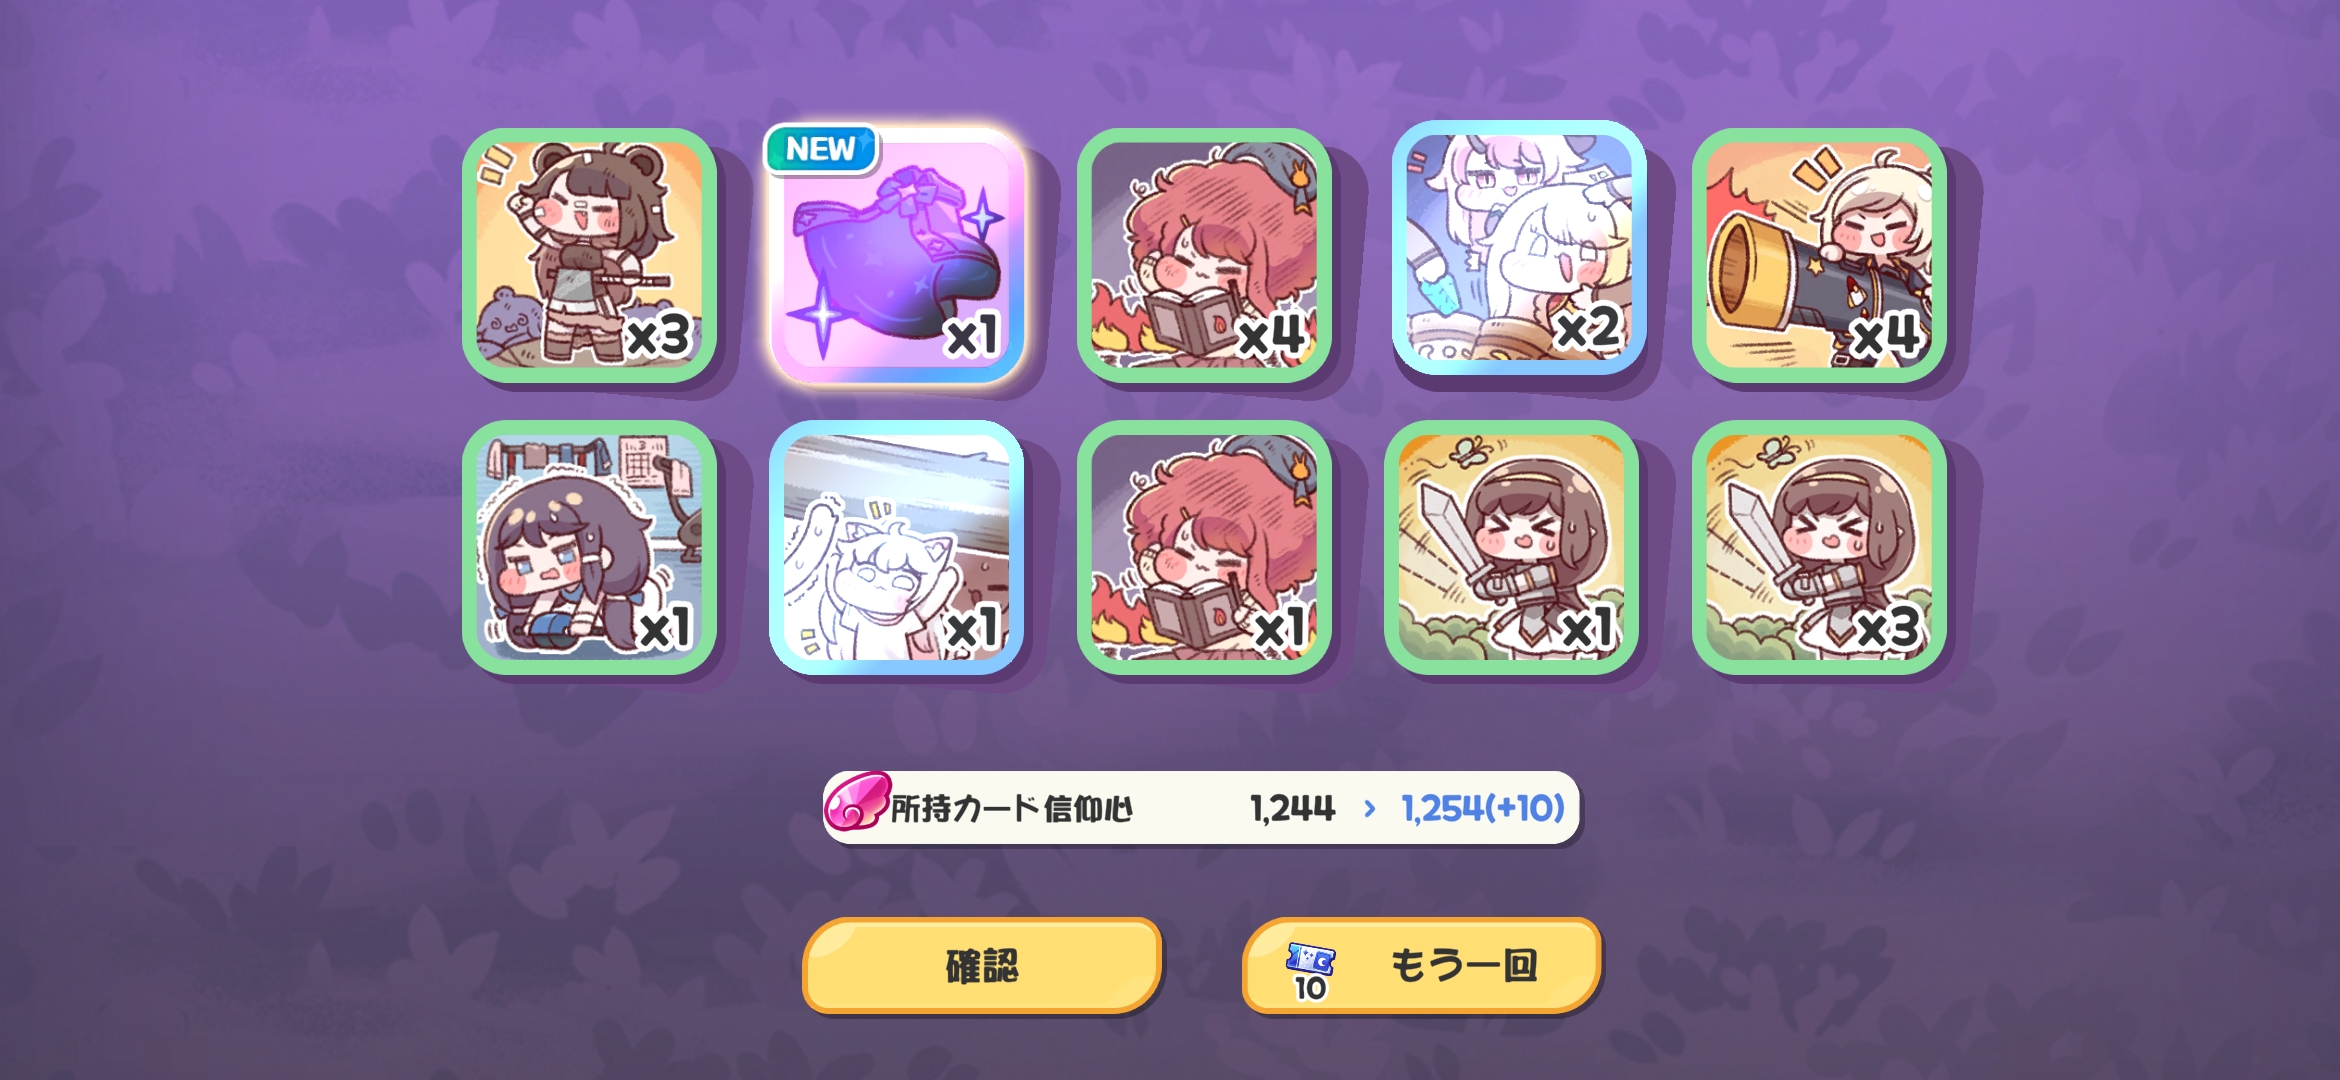Screen dimensions: 2340x1080
Task: Select the white cat-eared character card x1
Action: (897, 547)
